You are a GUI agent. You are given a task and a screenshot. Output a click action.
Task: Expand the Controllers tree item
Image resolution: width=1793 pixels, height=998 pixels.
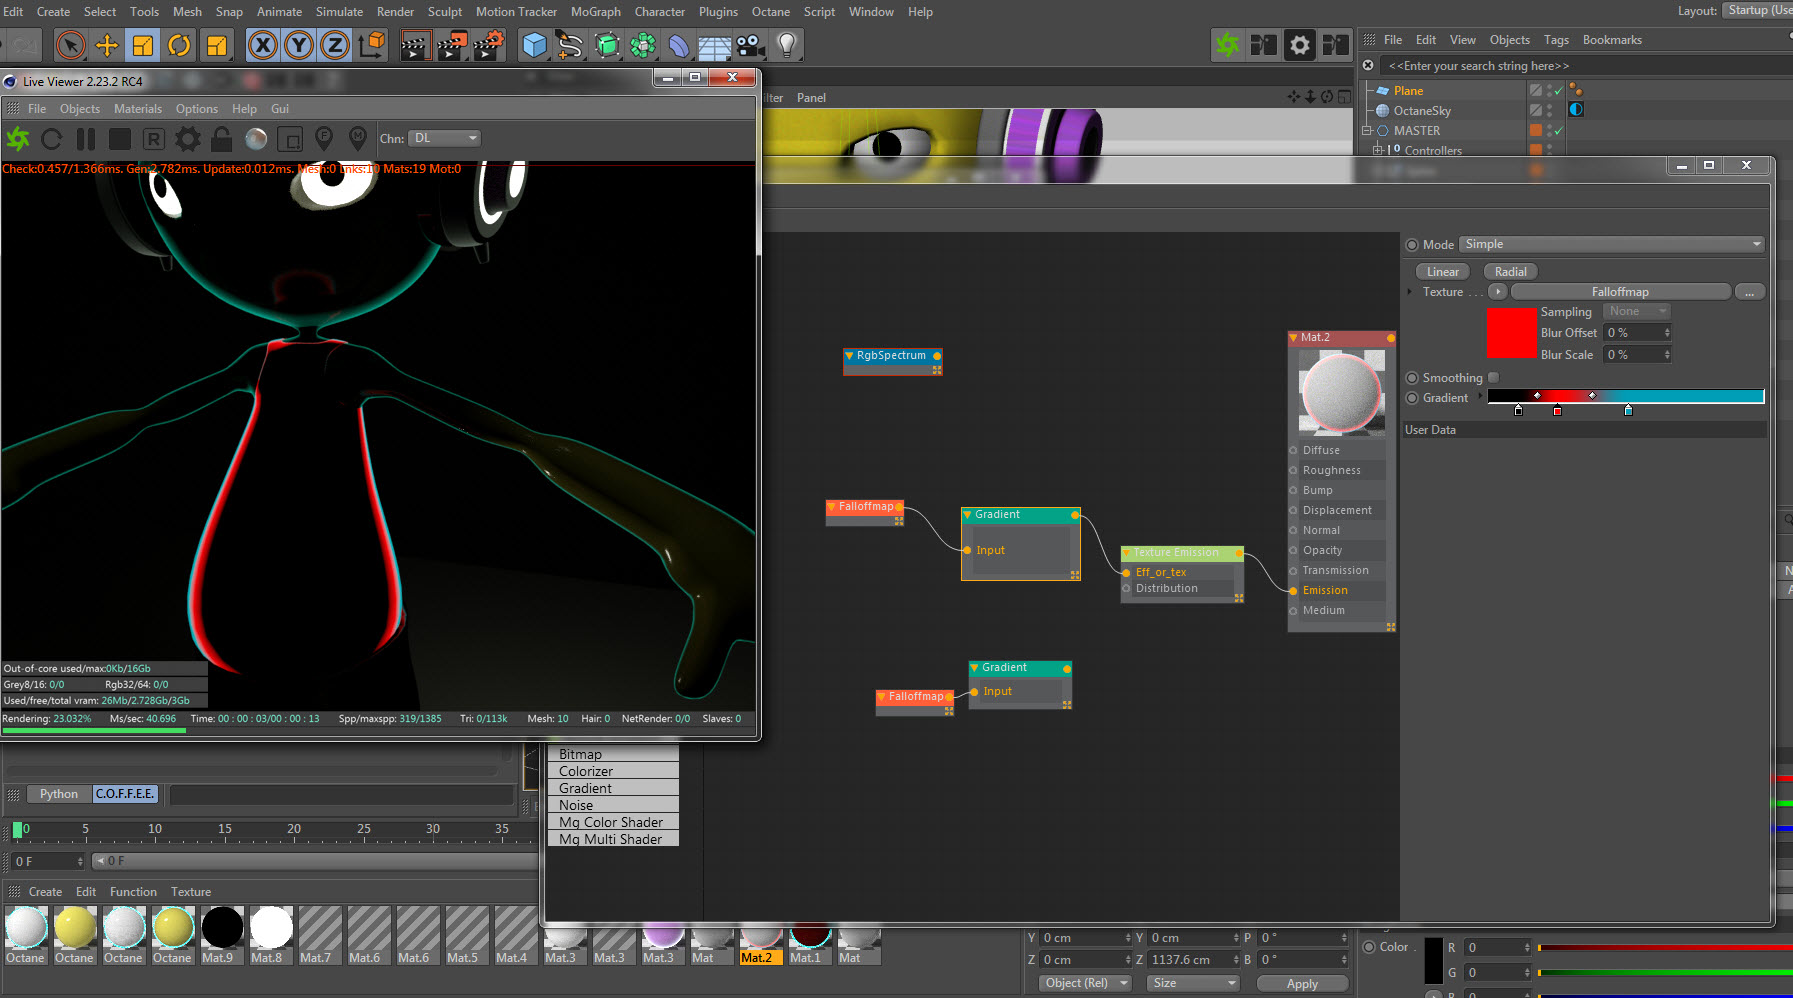pos(1378,151)
